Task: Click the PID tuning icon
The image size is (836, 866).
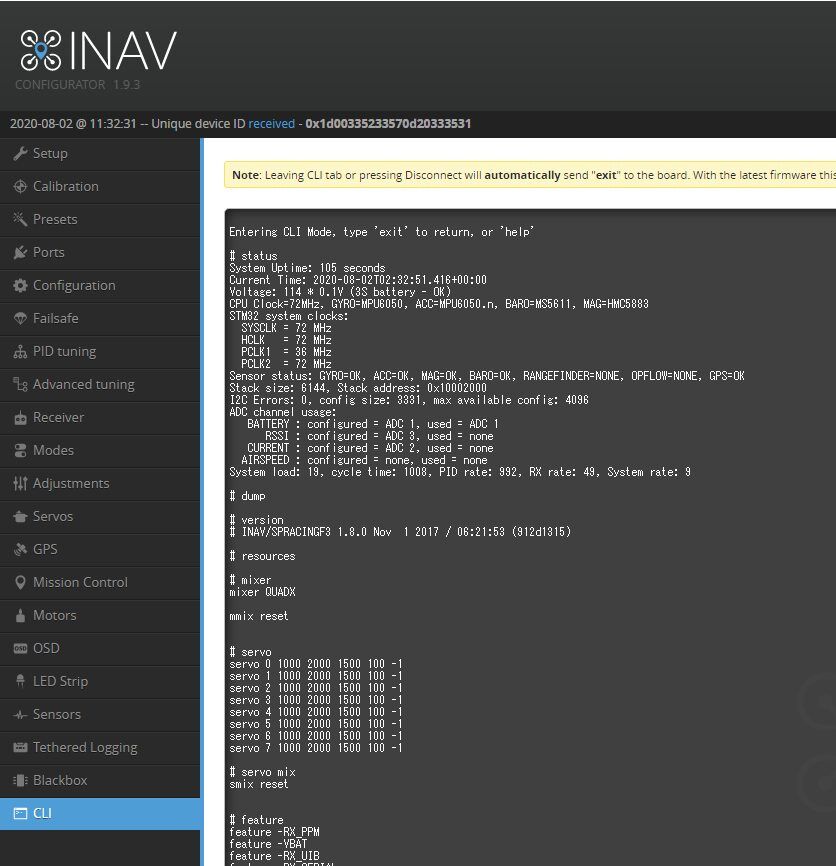Action: click(20, 352)
